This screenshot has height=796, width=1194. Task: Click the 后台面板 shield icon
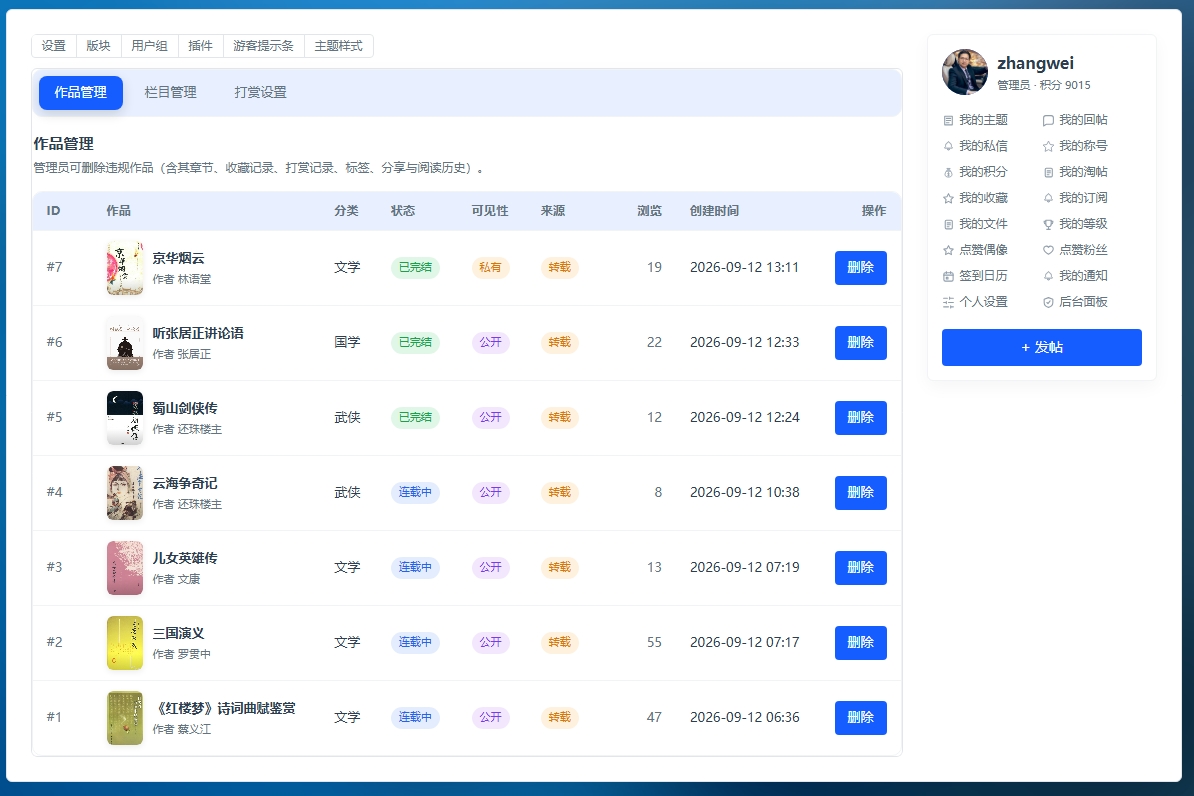point(1048,302)
